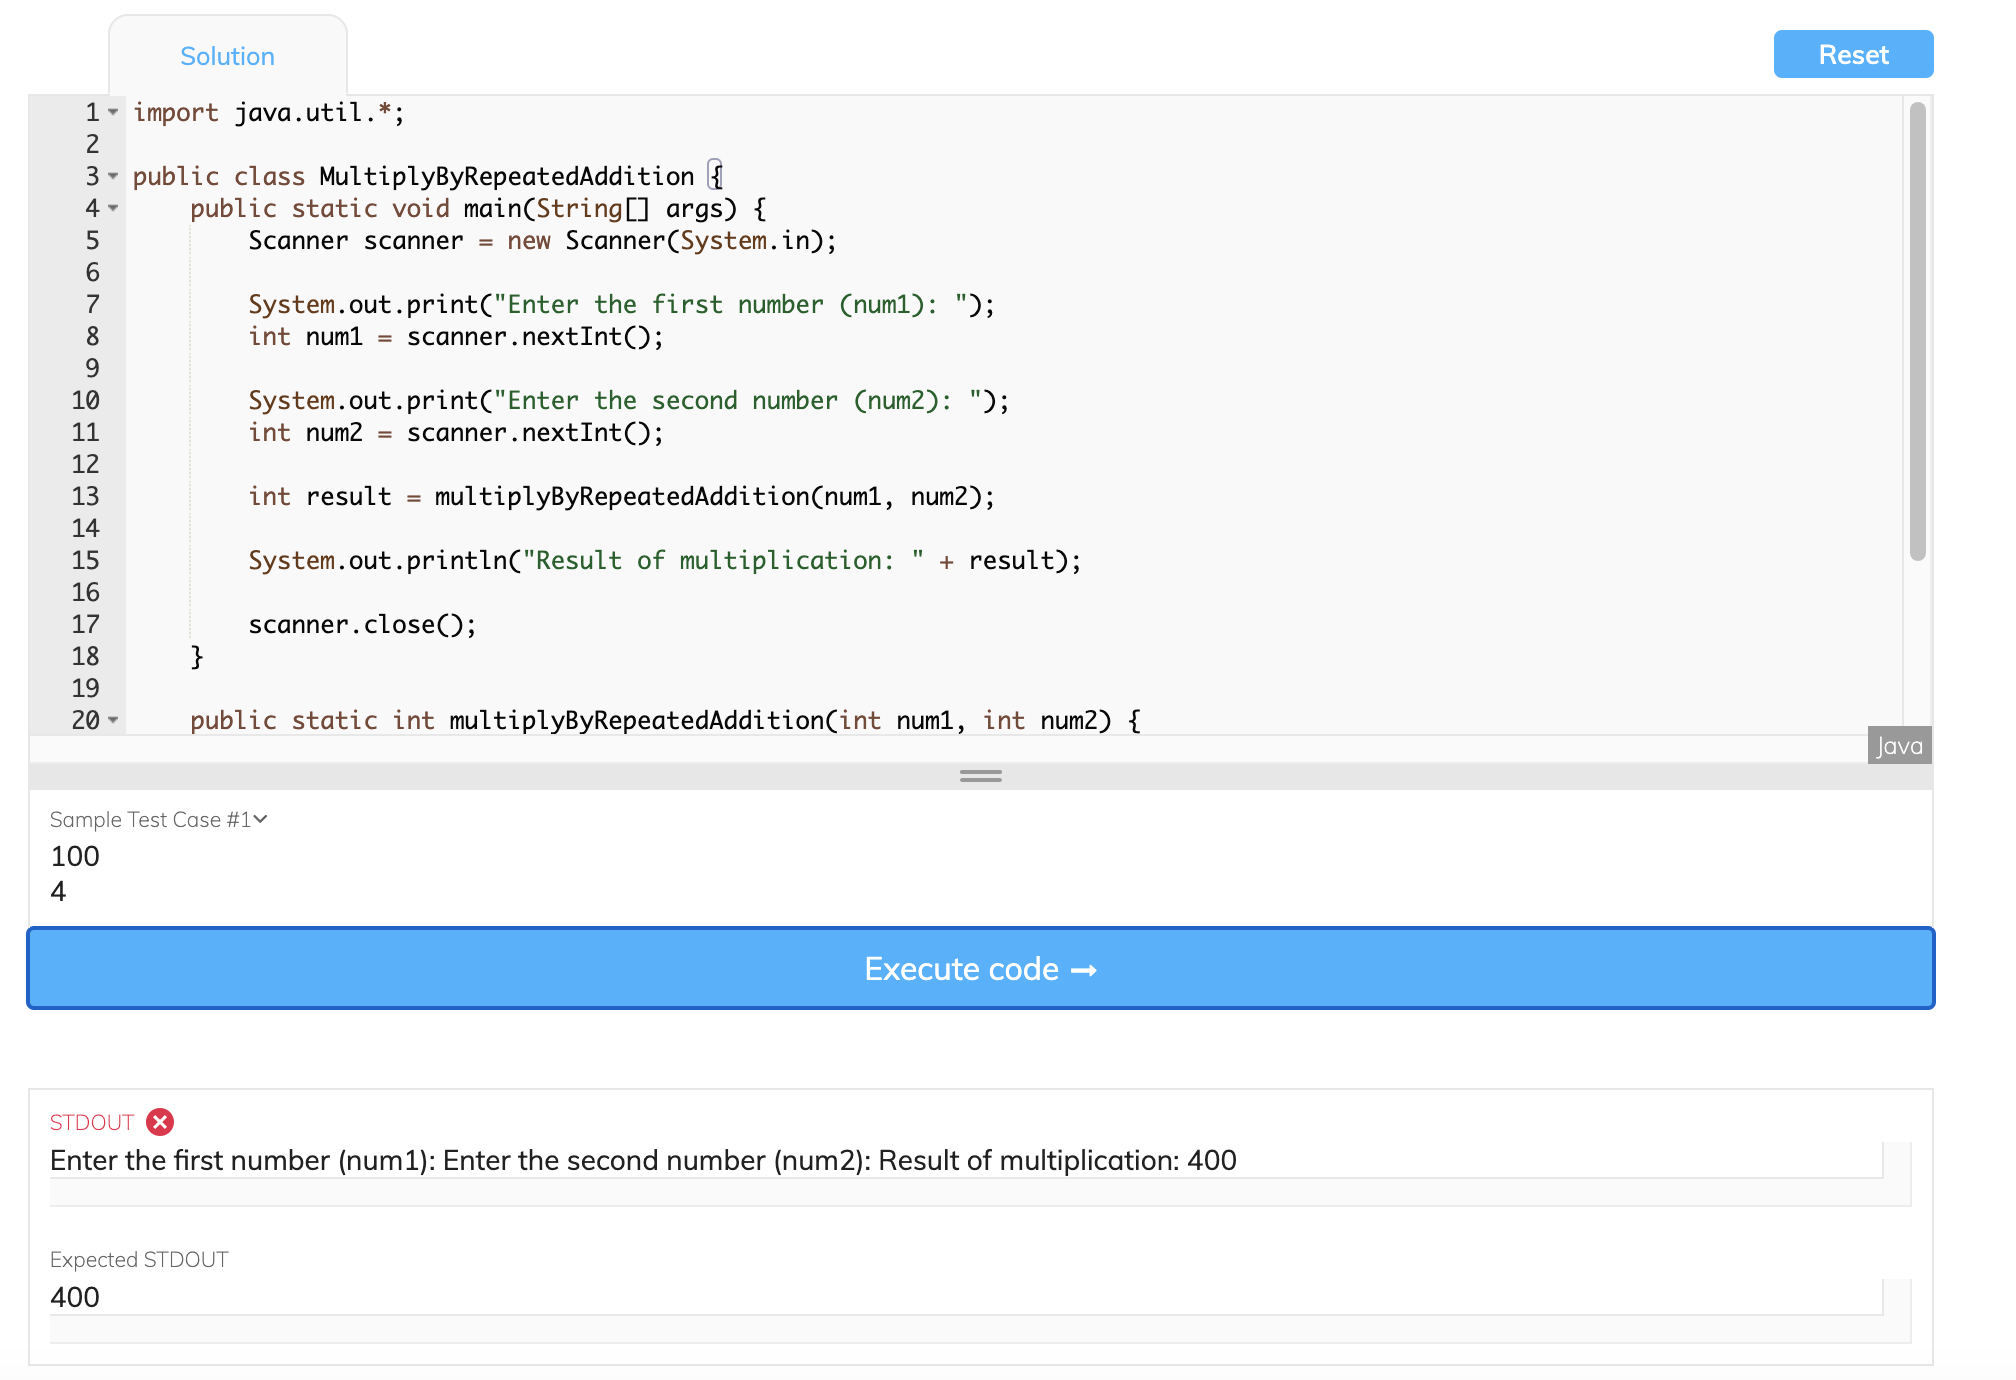
Task: Click the code editor vertical scrollbar
Action: point(1917,330)
